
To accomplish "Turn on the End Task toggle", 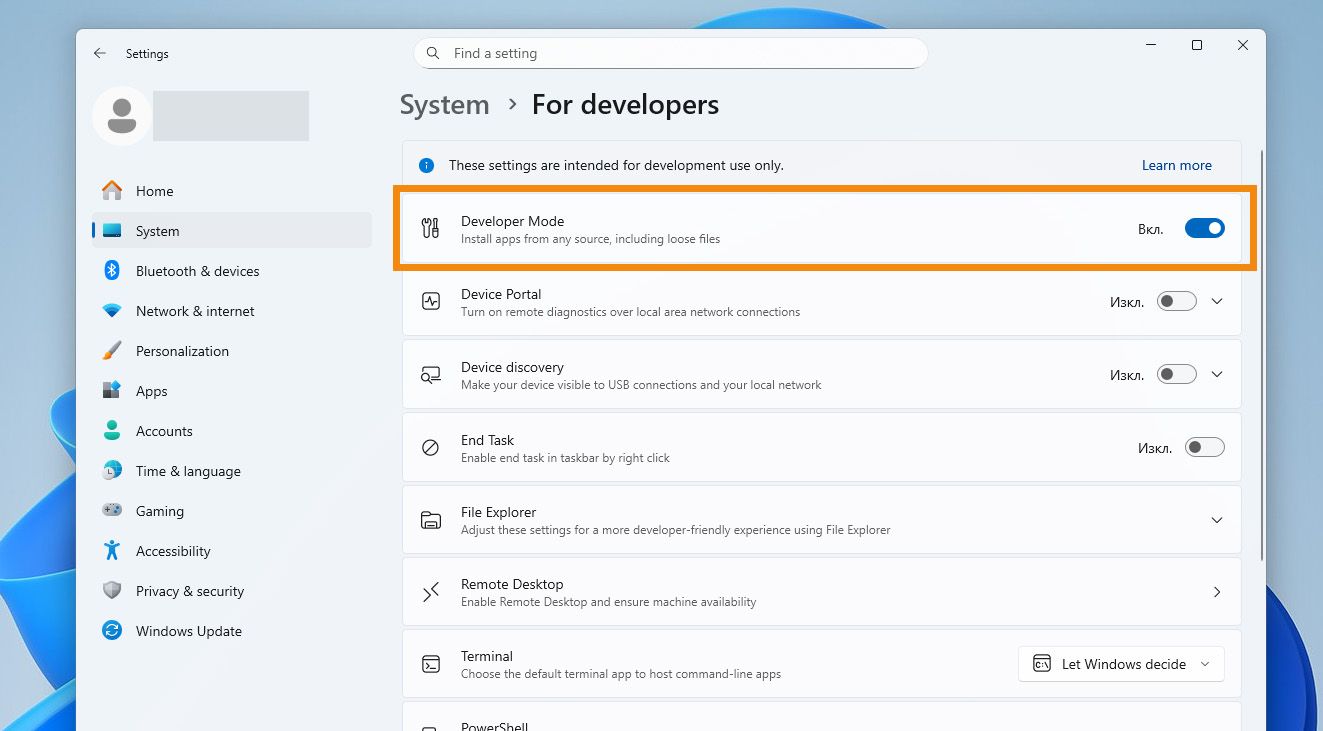I will click(x=1204, y=447).
